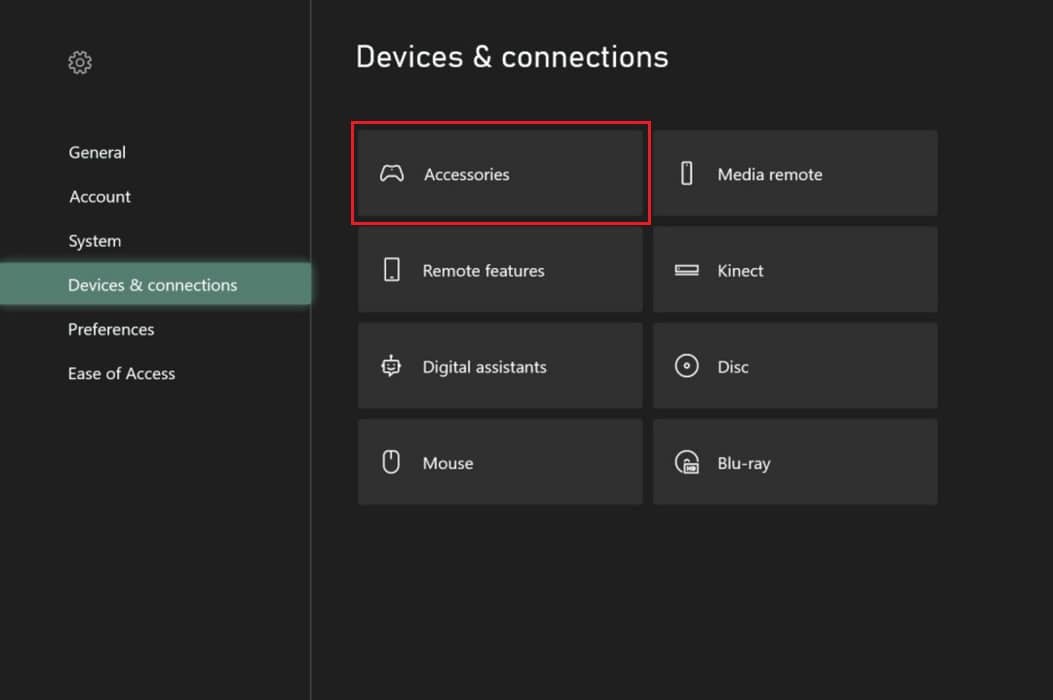Open Blu-ray settings
This screenshot has width=1053, height=700.
tap(795, 462)
